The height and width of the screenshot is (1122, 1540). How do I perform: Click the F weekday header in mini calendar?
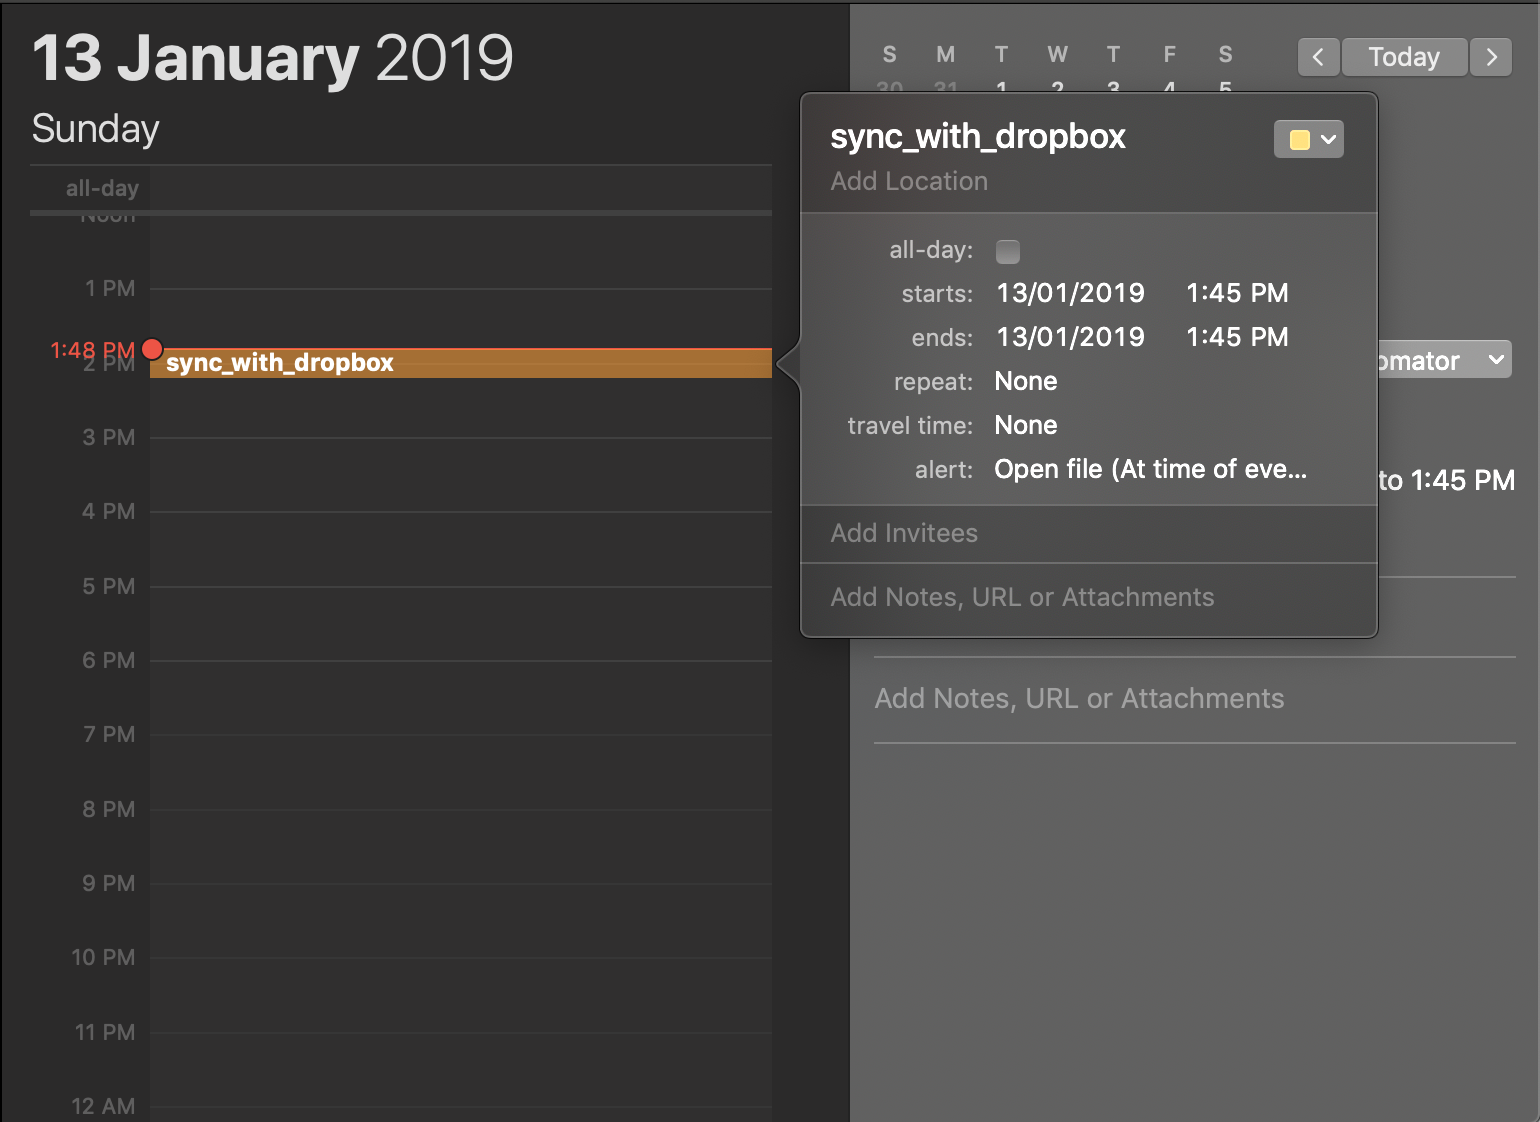[x=1169, y=54]
